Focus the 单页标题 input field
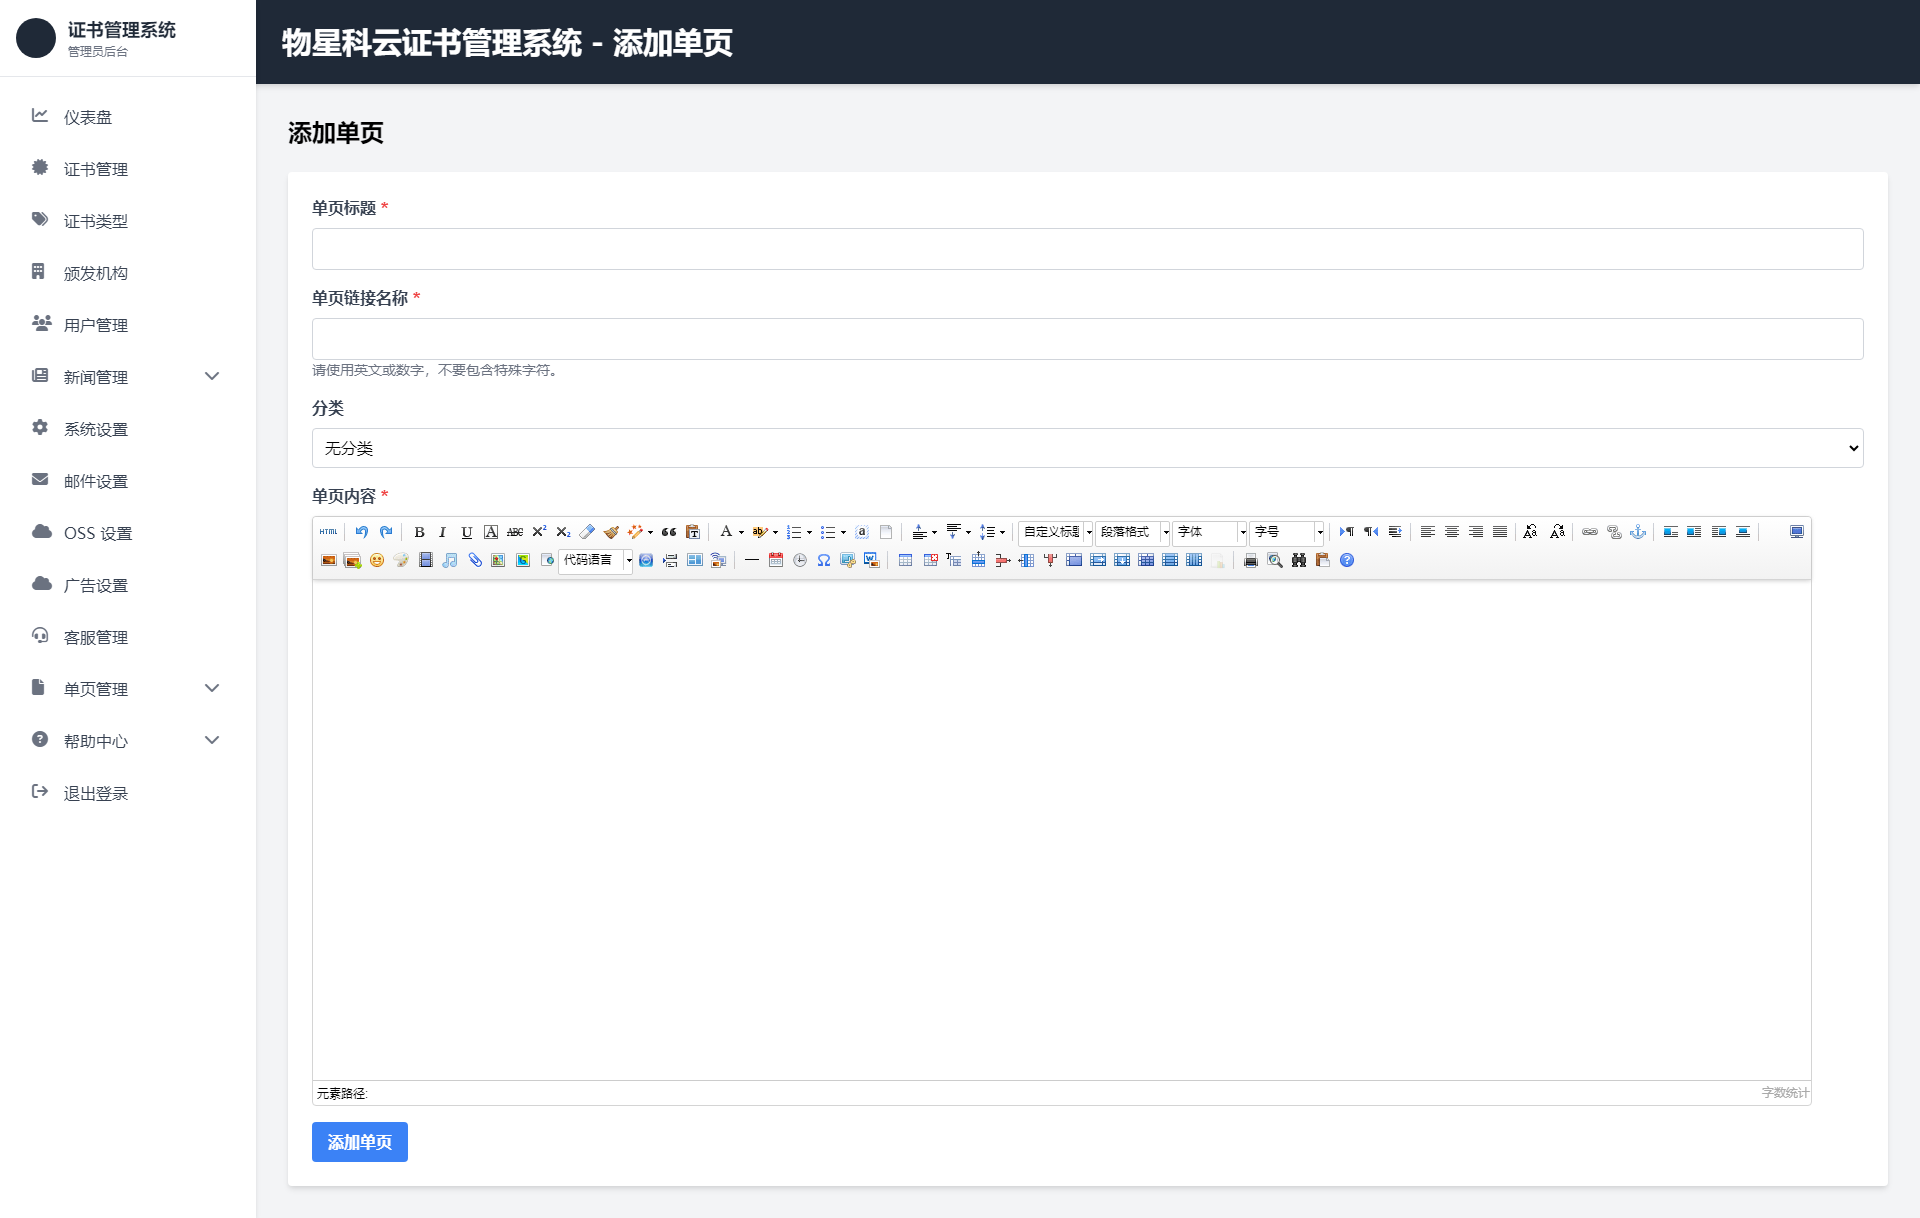The width and height of the screenshot is (1920, 1218). [x=1087, y=249]
